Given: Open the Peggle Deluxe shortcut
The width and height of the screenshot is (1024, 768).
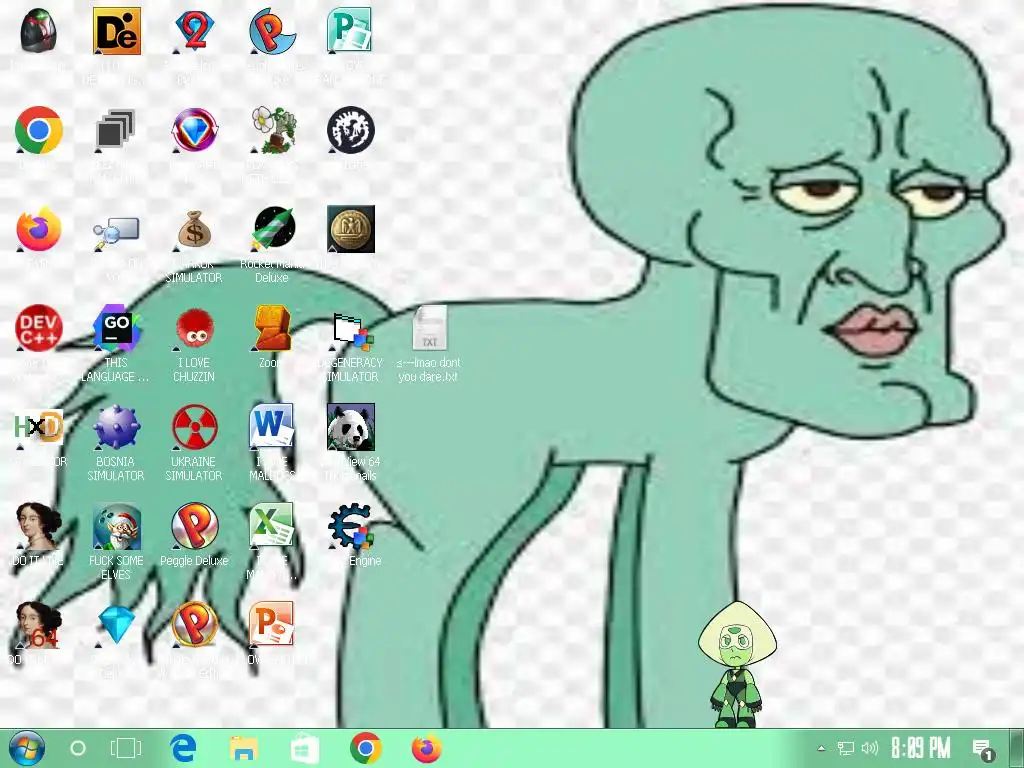Looking at the screenshot, I should pos(194,527).
